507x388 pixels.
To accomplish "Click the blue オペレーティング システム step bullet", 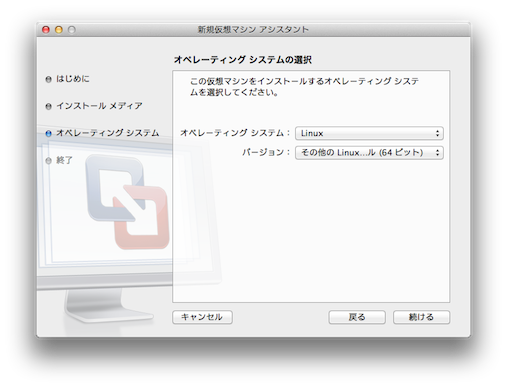I will [49, 133].
